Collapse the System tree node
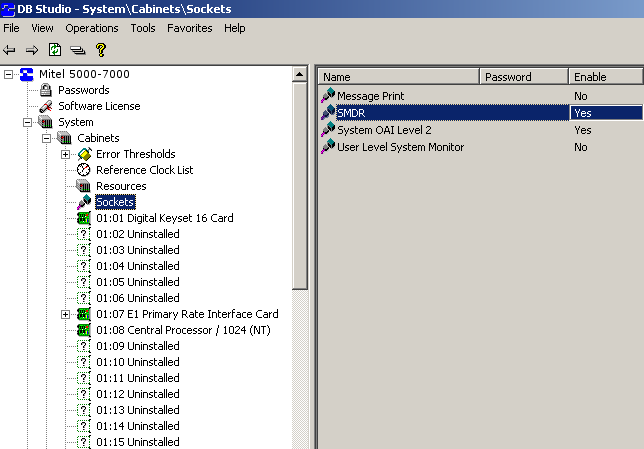 [28, 122]
